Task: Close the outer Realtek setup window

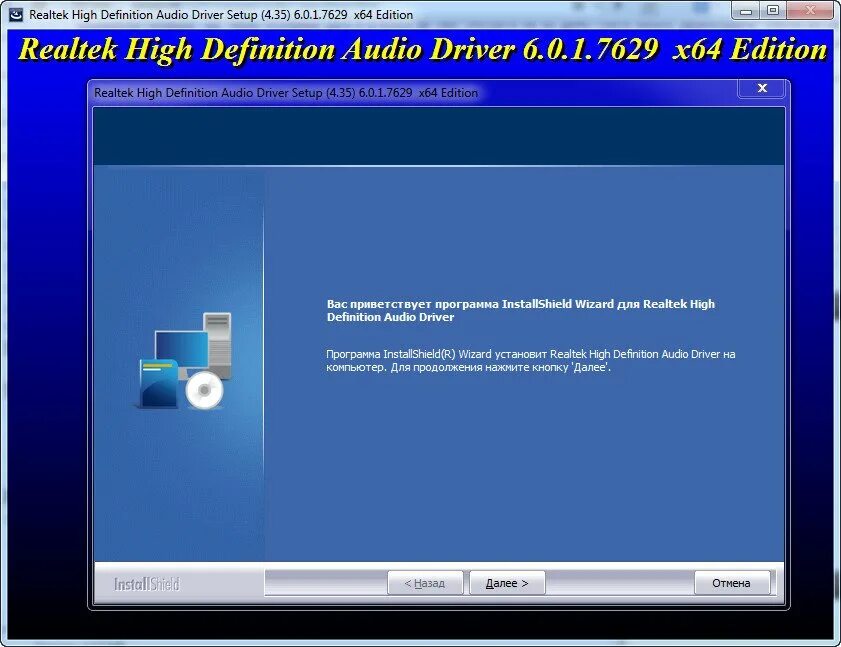Action: pos(810,10)
